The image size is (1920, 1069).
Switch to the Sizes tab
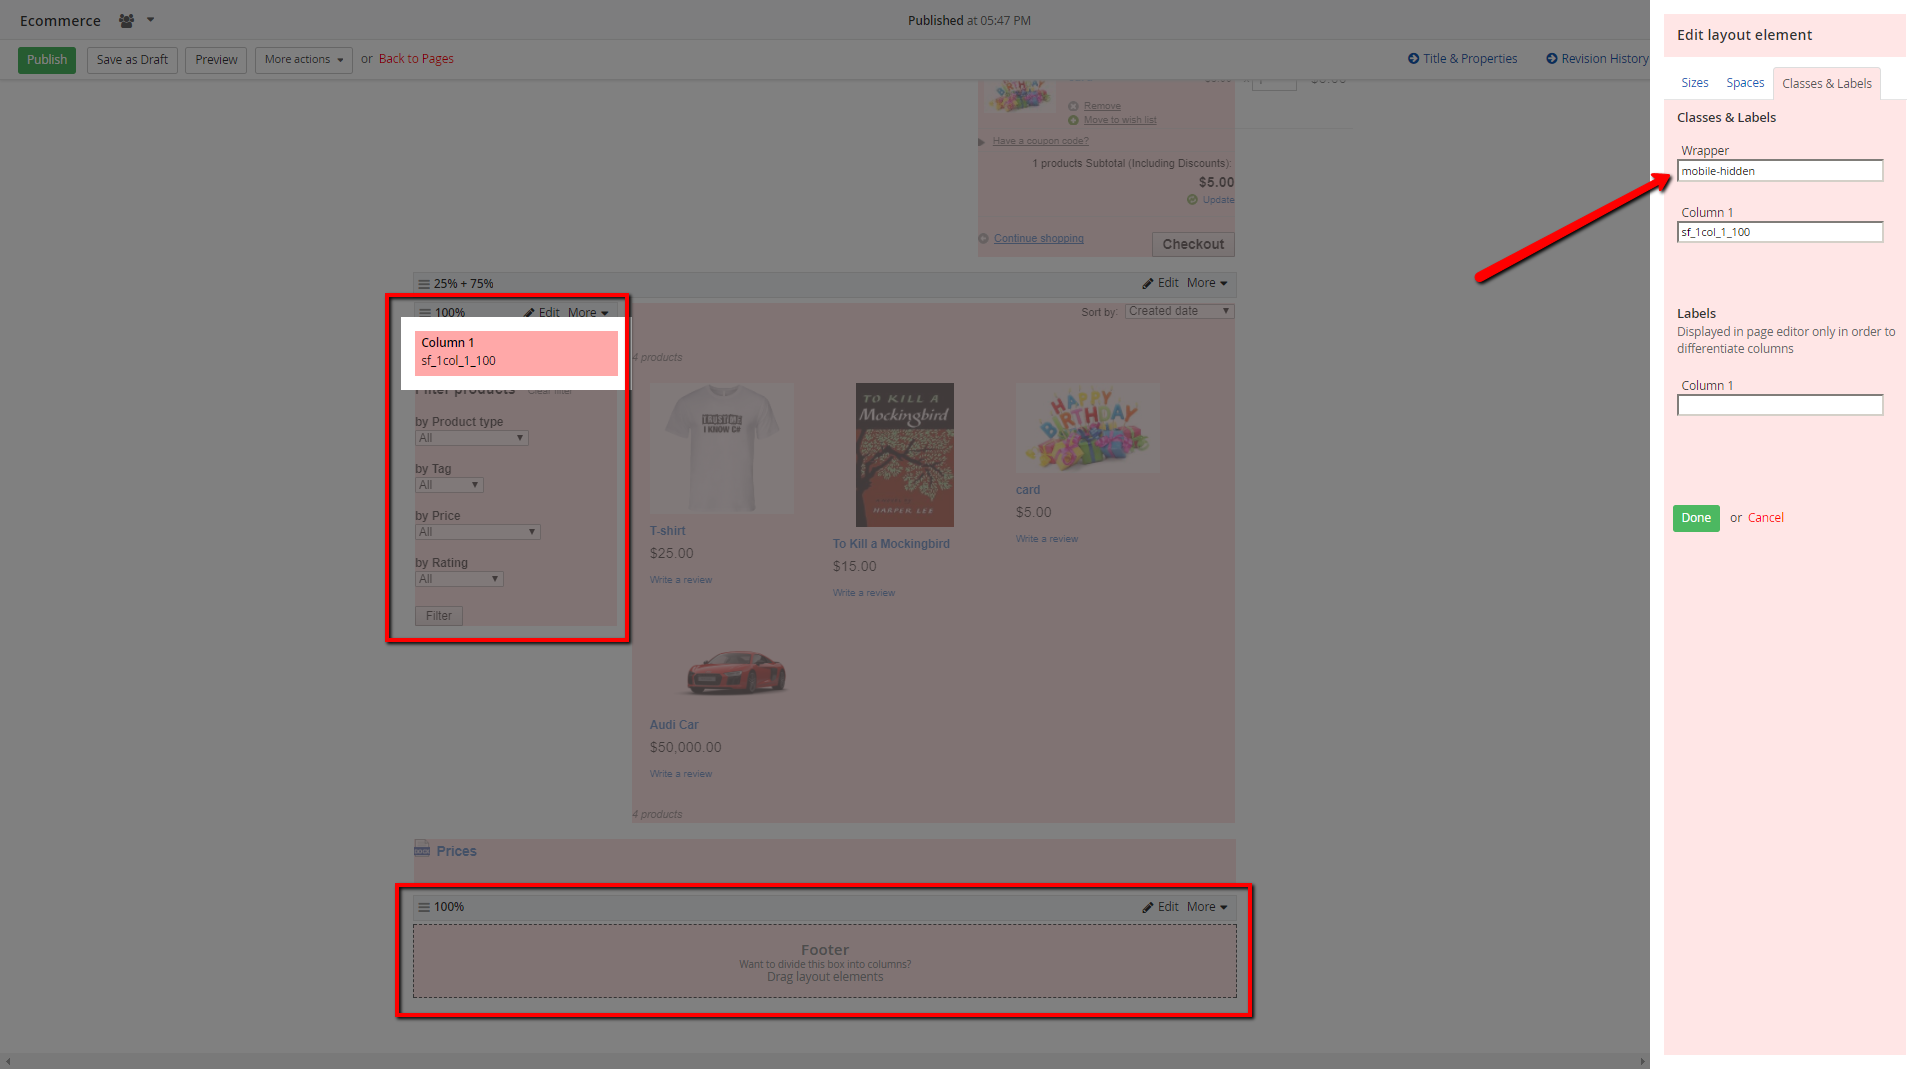[x=1694, y=83]
